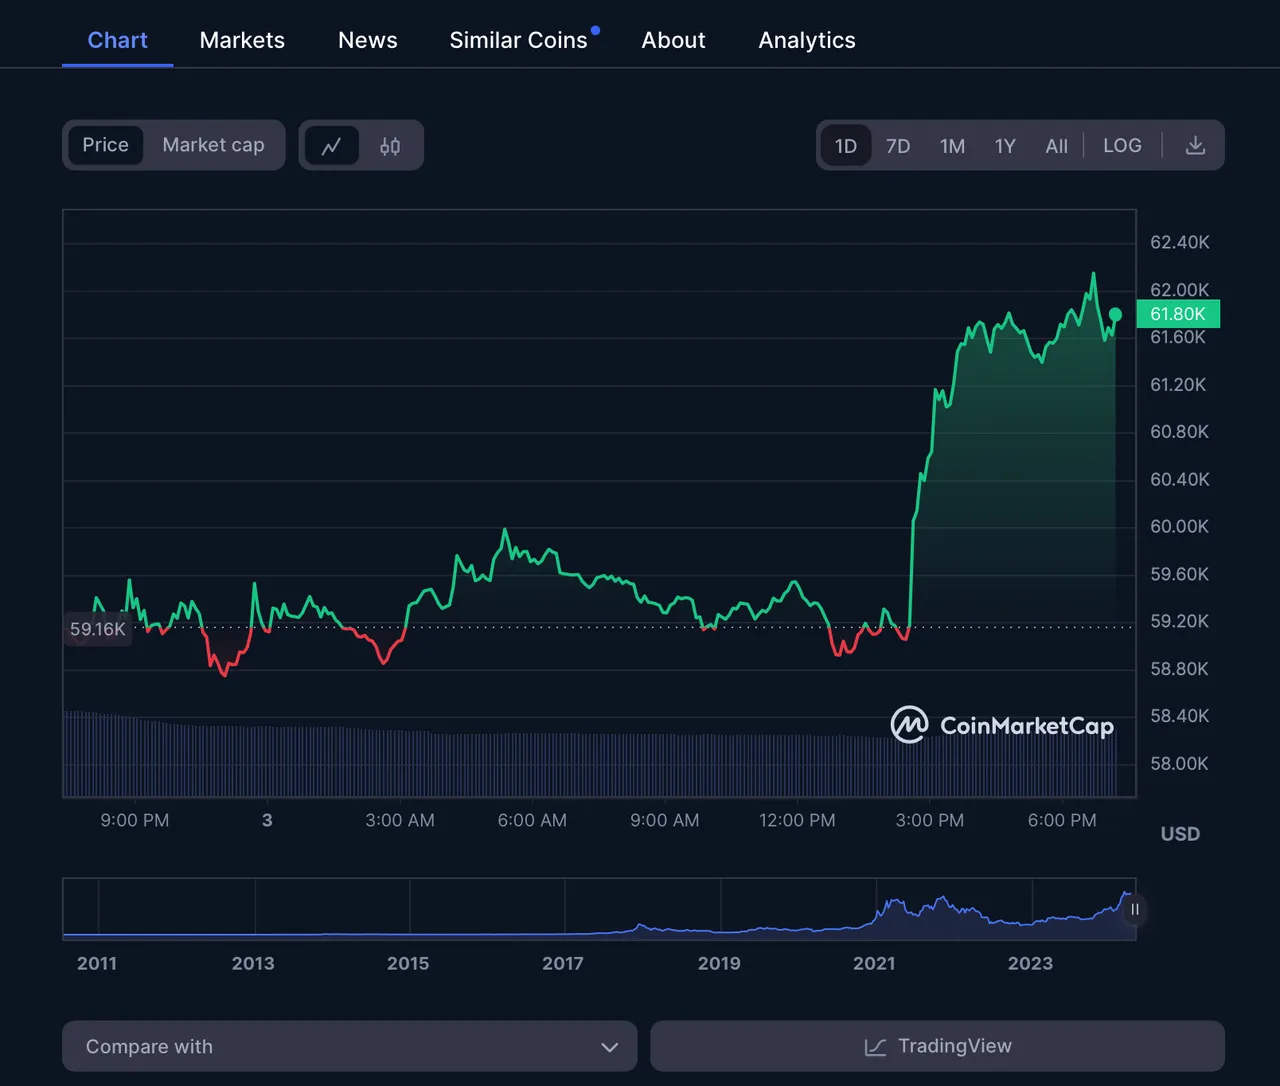The height and width of the screenshot is (1086, 1280).
Task: Expand the Compare with dropdown
Action: pyautogui.click(x=350, y=1046)
